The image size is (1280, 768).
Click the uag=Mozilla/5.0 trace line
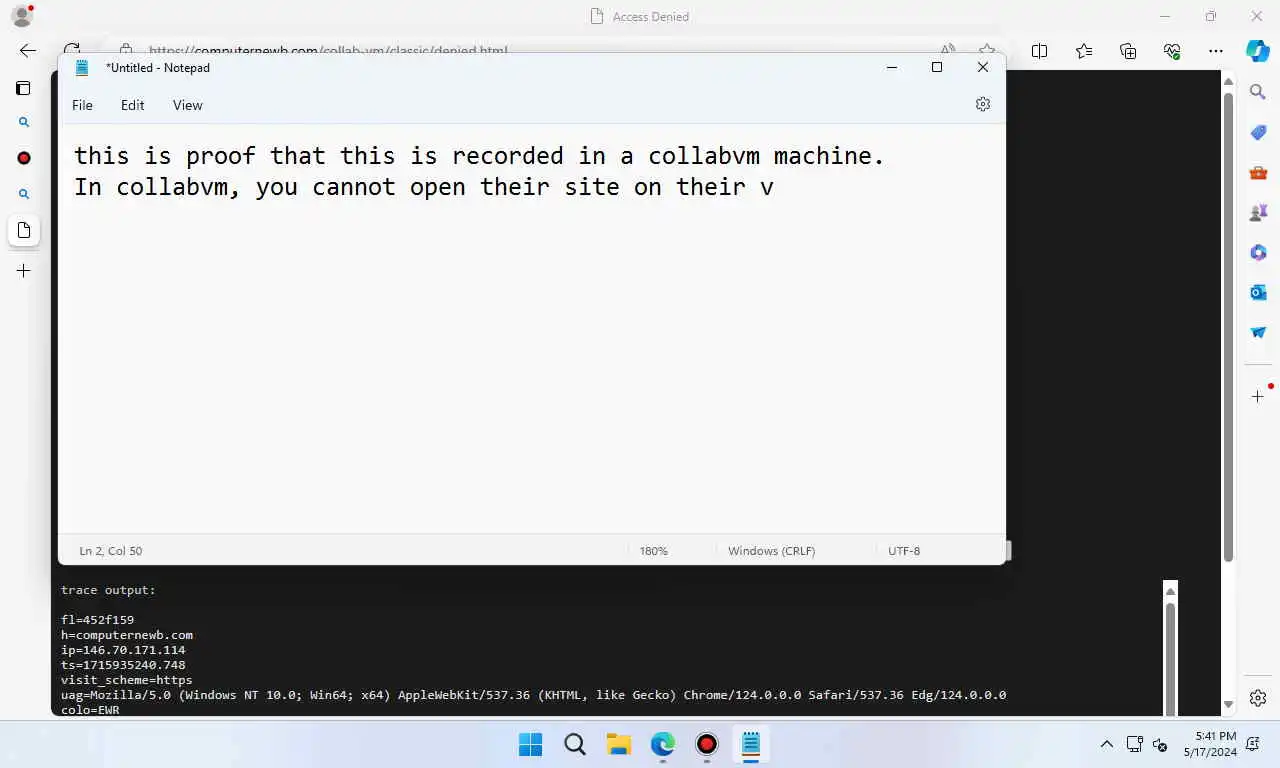tap(533, 695)
